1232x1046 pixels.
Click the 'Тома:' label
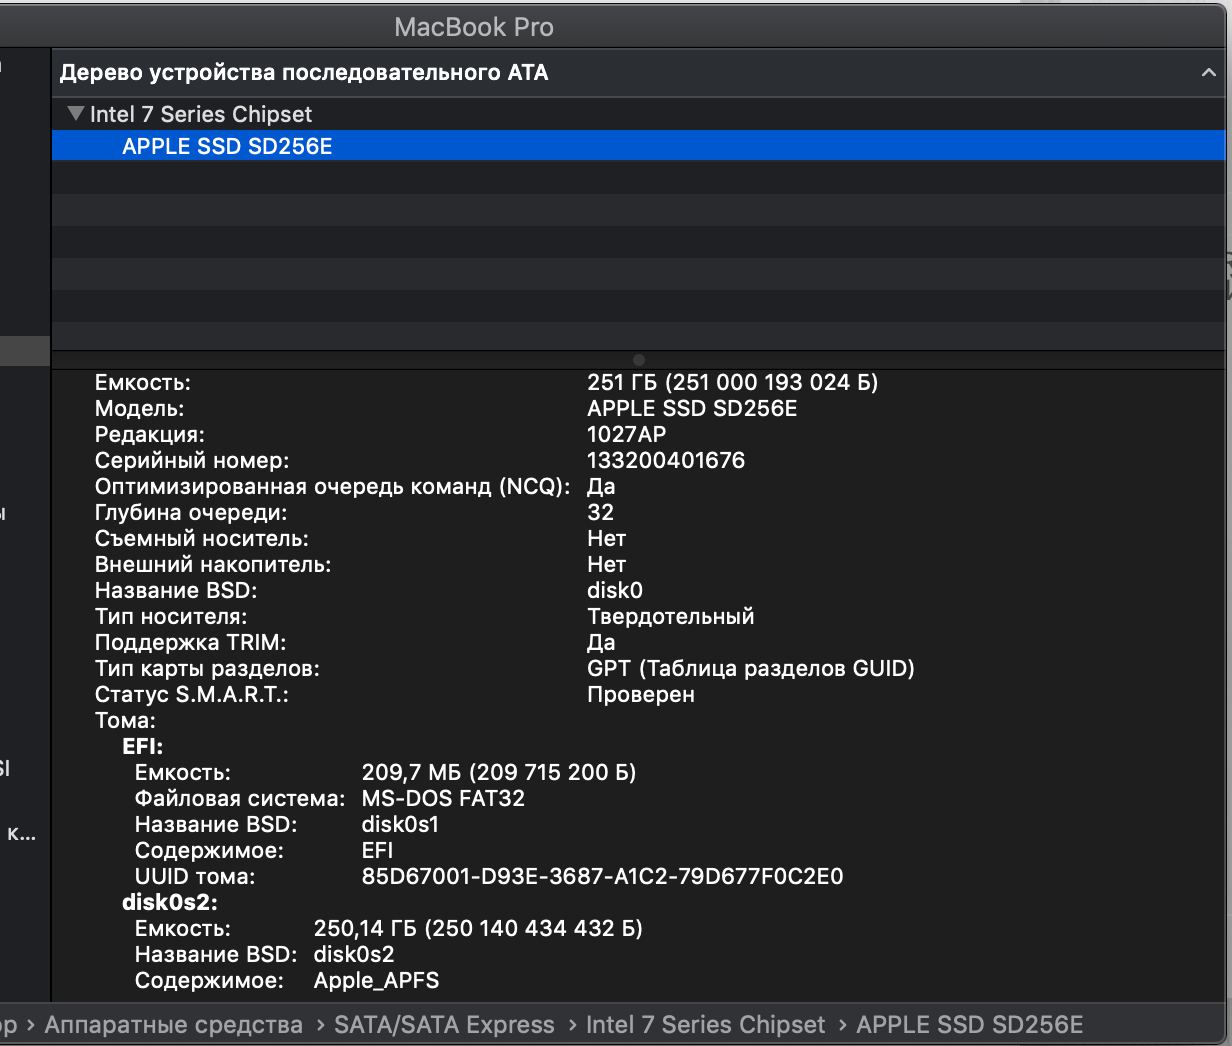pyautogui.click(x=125, y=721)
